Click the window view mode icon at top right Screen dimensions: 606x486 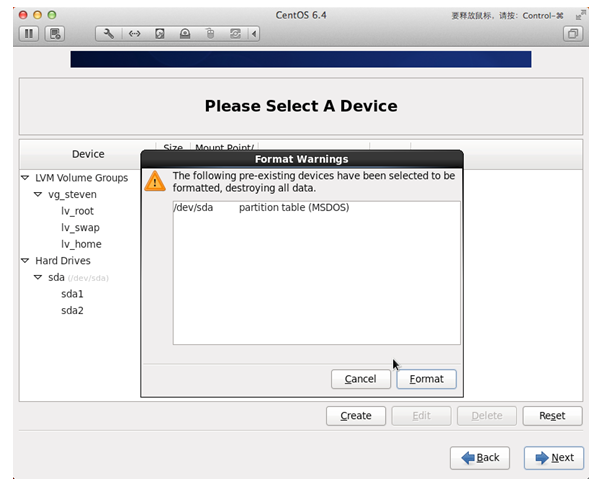tap(573, 34)
